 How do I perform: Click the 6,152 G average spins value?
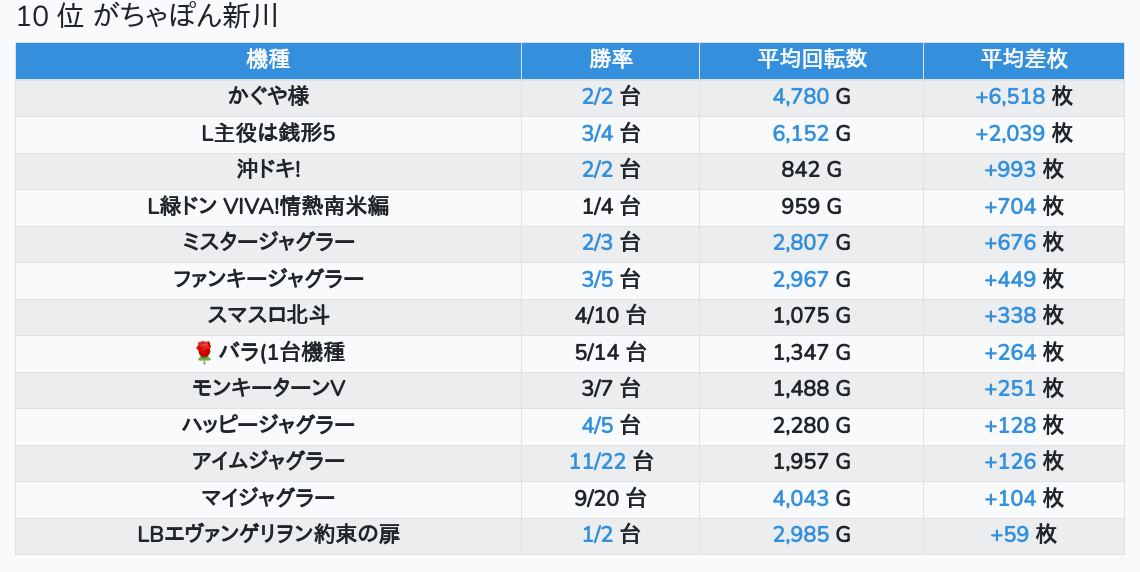(801, 134)
